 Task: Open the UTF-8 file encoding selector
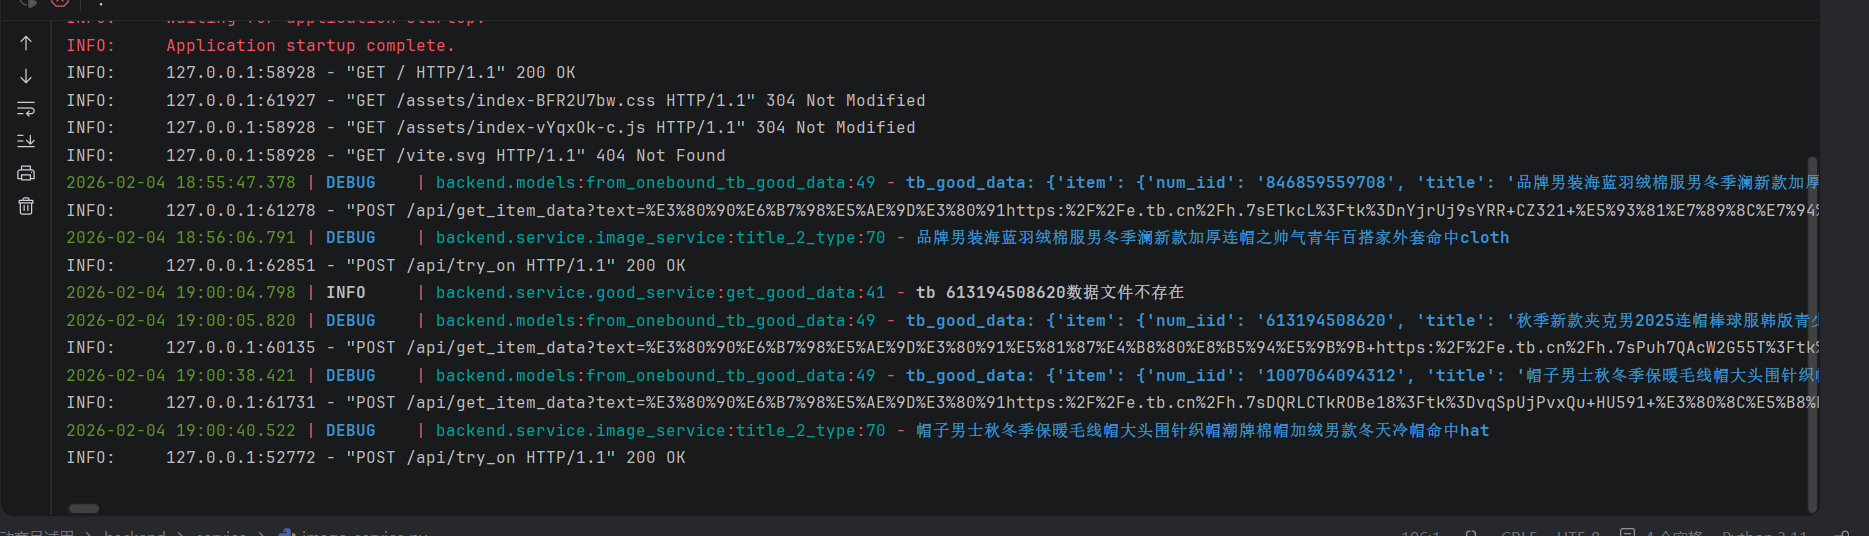tap(1578, 532)
